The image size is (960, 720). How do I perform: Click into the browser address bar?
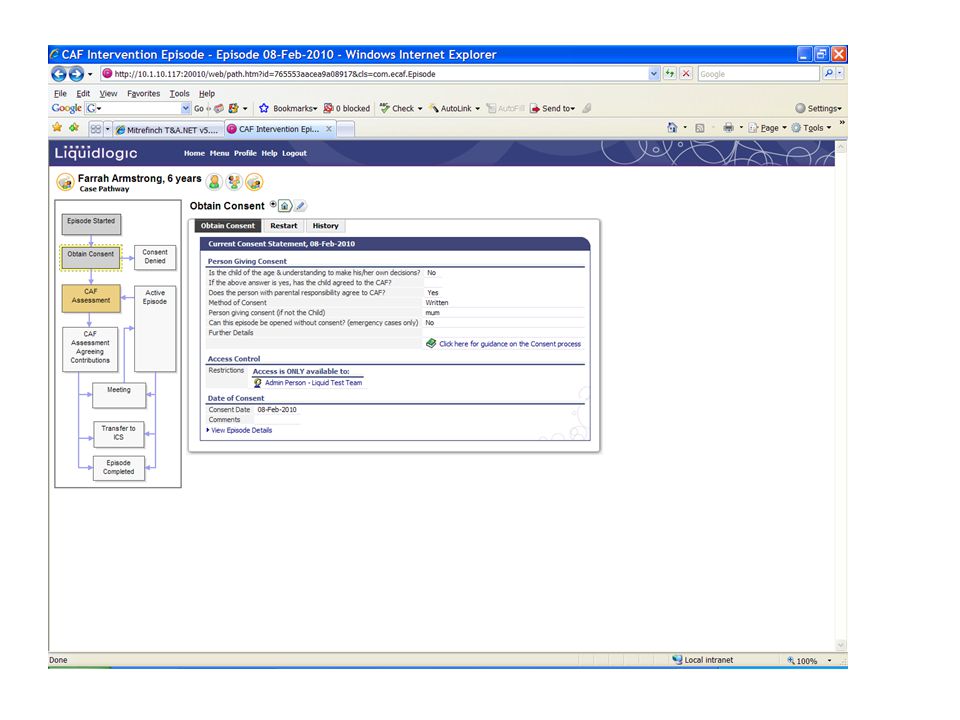373,74
